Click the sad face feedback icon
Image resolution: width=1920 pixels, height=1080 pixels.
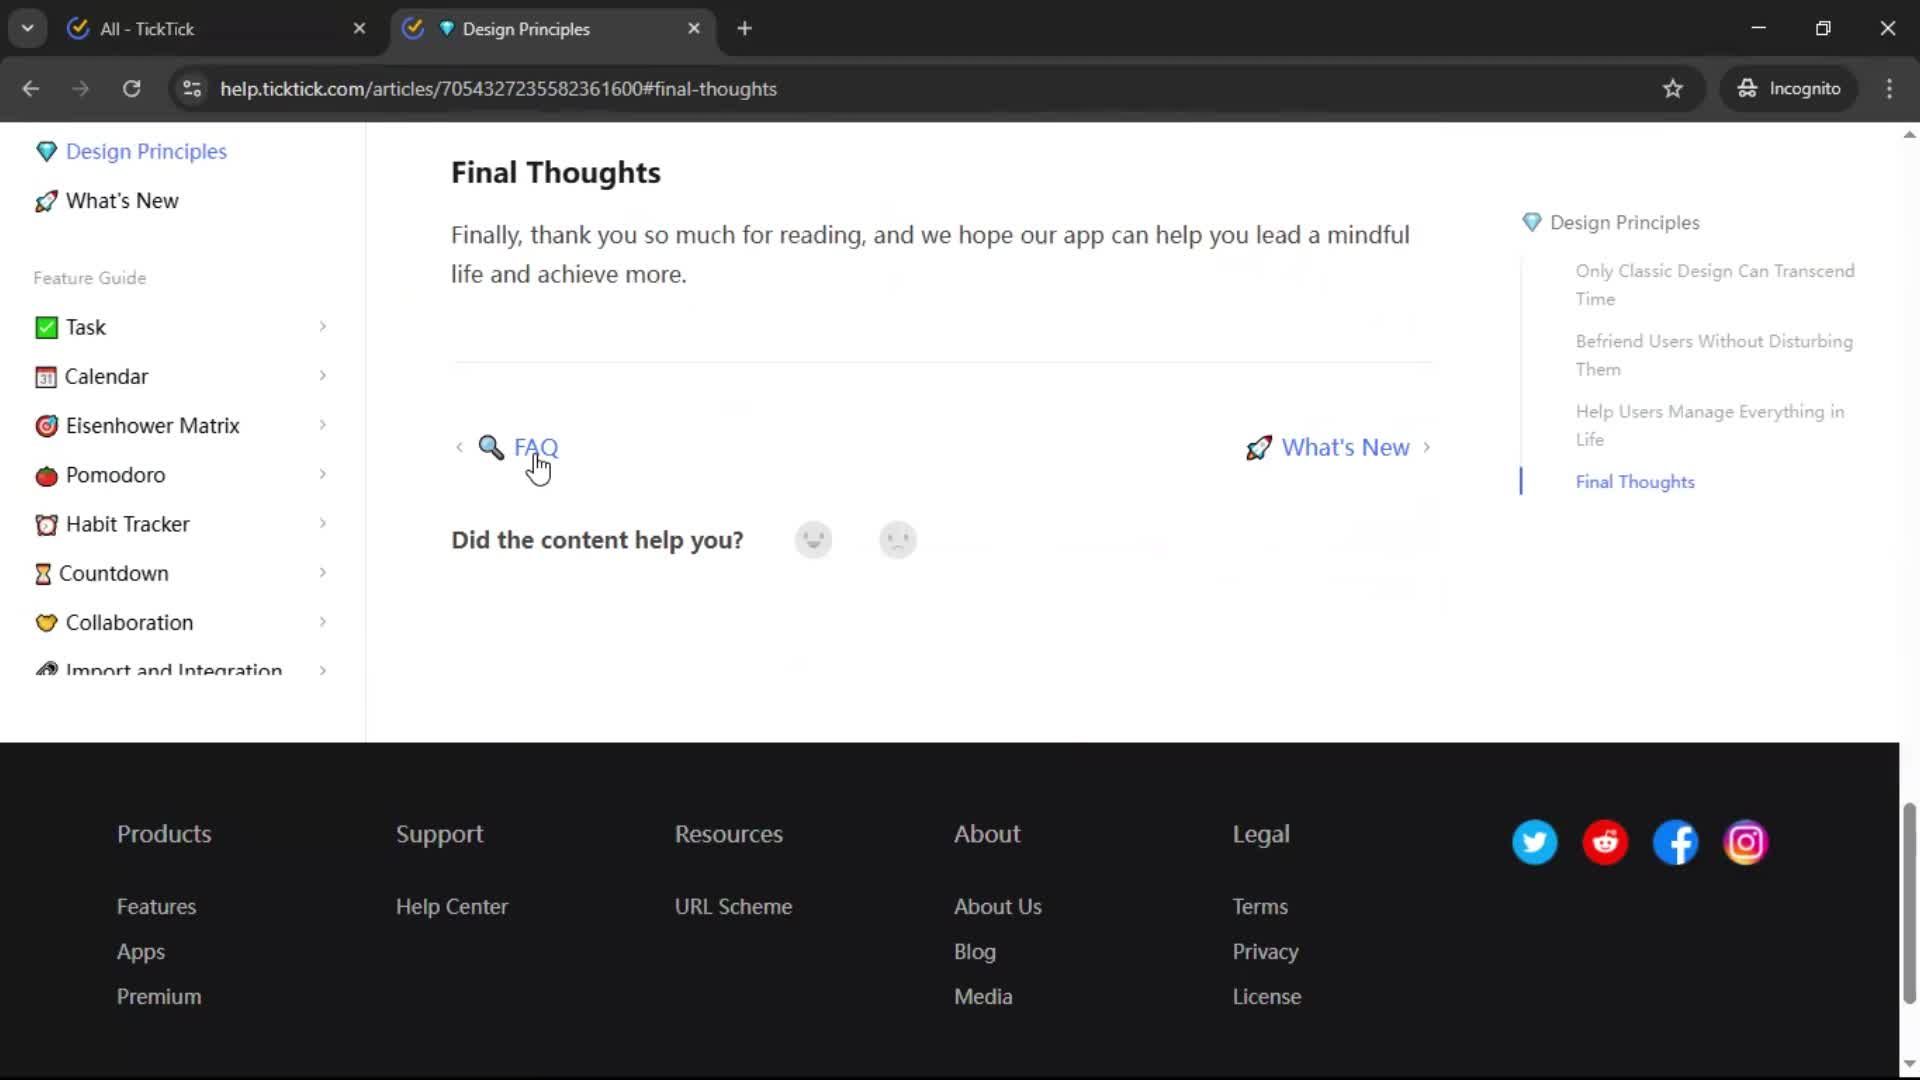click(x=897, y=540)
